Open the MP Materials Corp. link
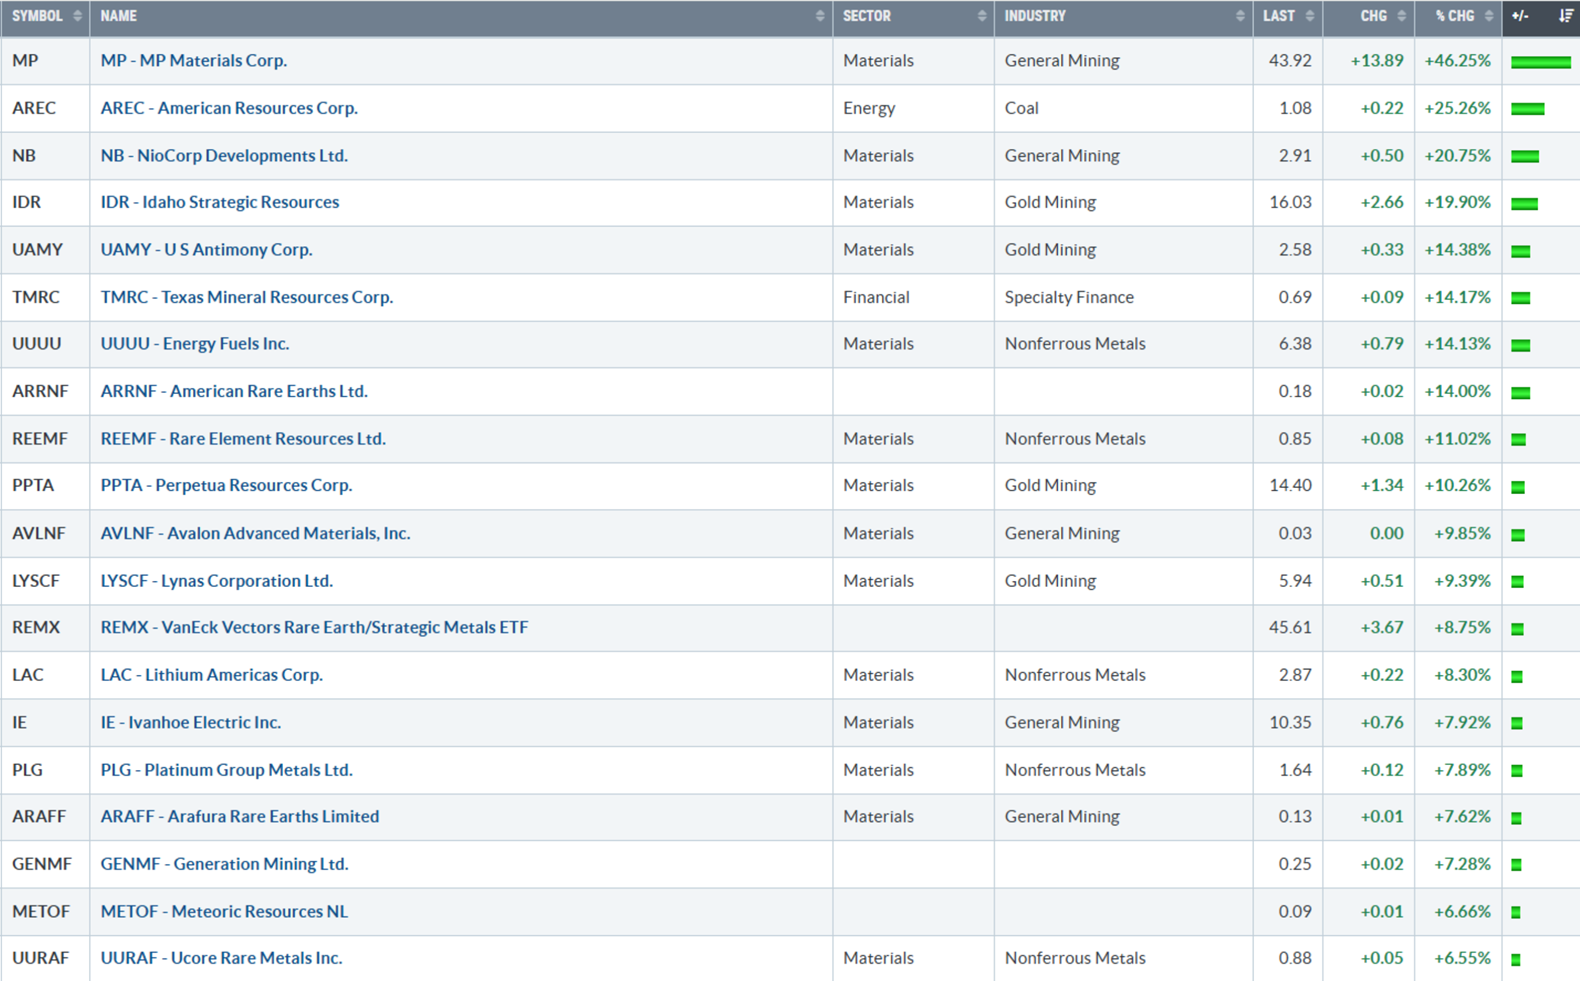The width and height of the screenshot is (1580, 981). [x=194, y=60]
